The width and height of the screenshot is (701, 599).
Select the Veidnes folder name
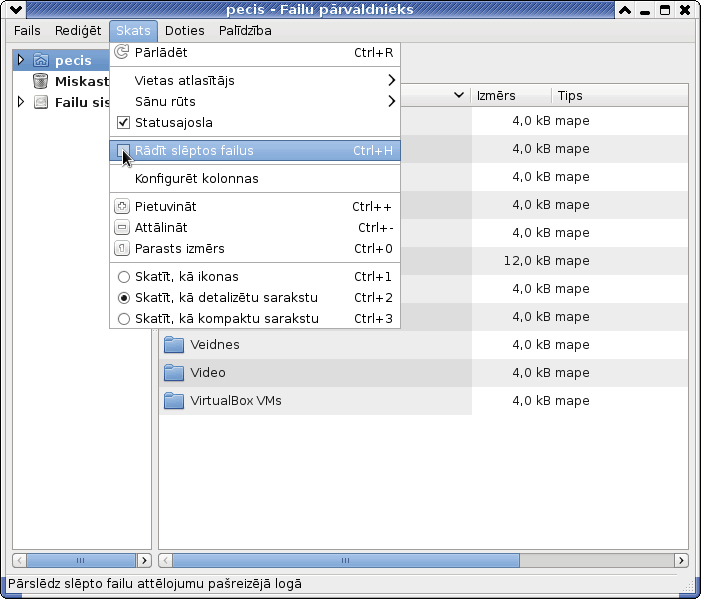(215, 345)
